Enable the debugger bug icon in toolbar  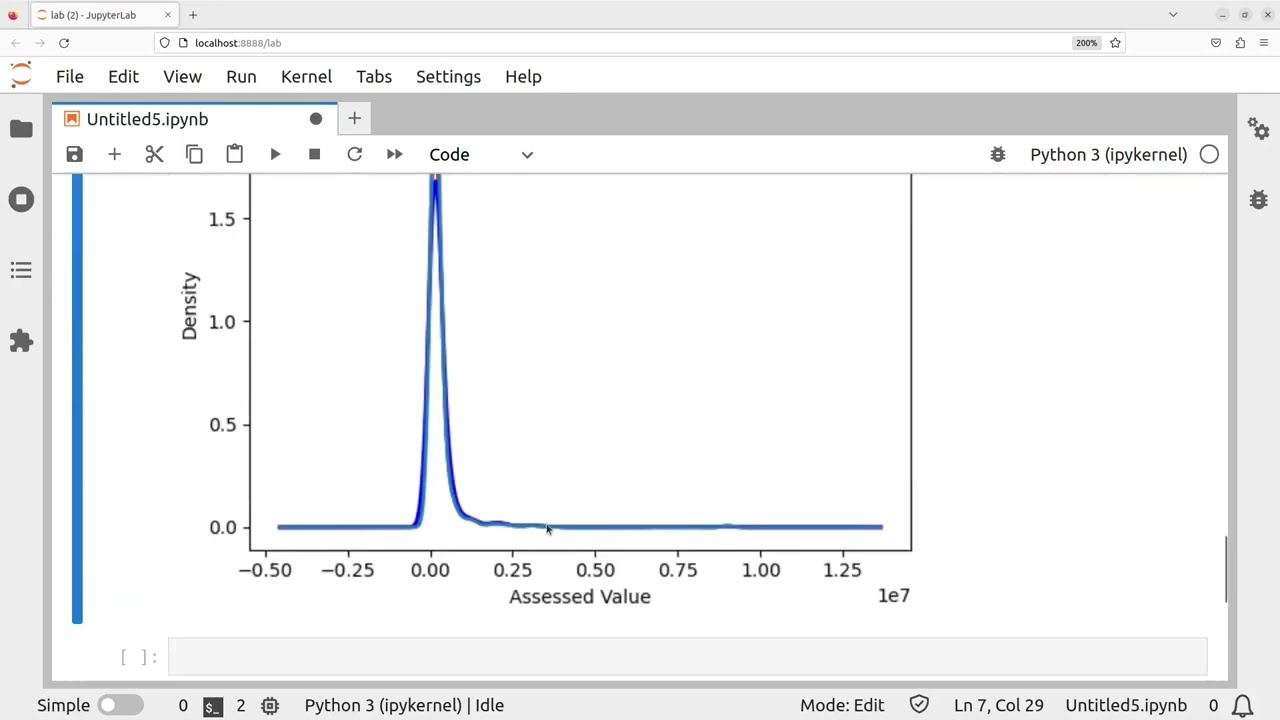(997, 154)
